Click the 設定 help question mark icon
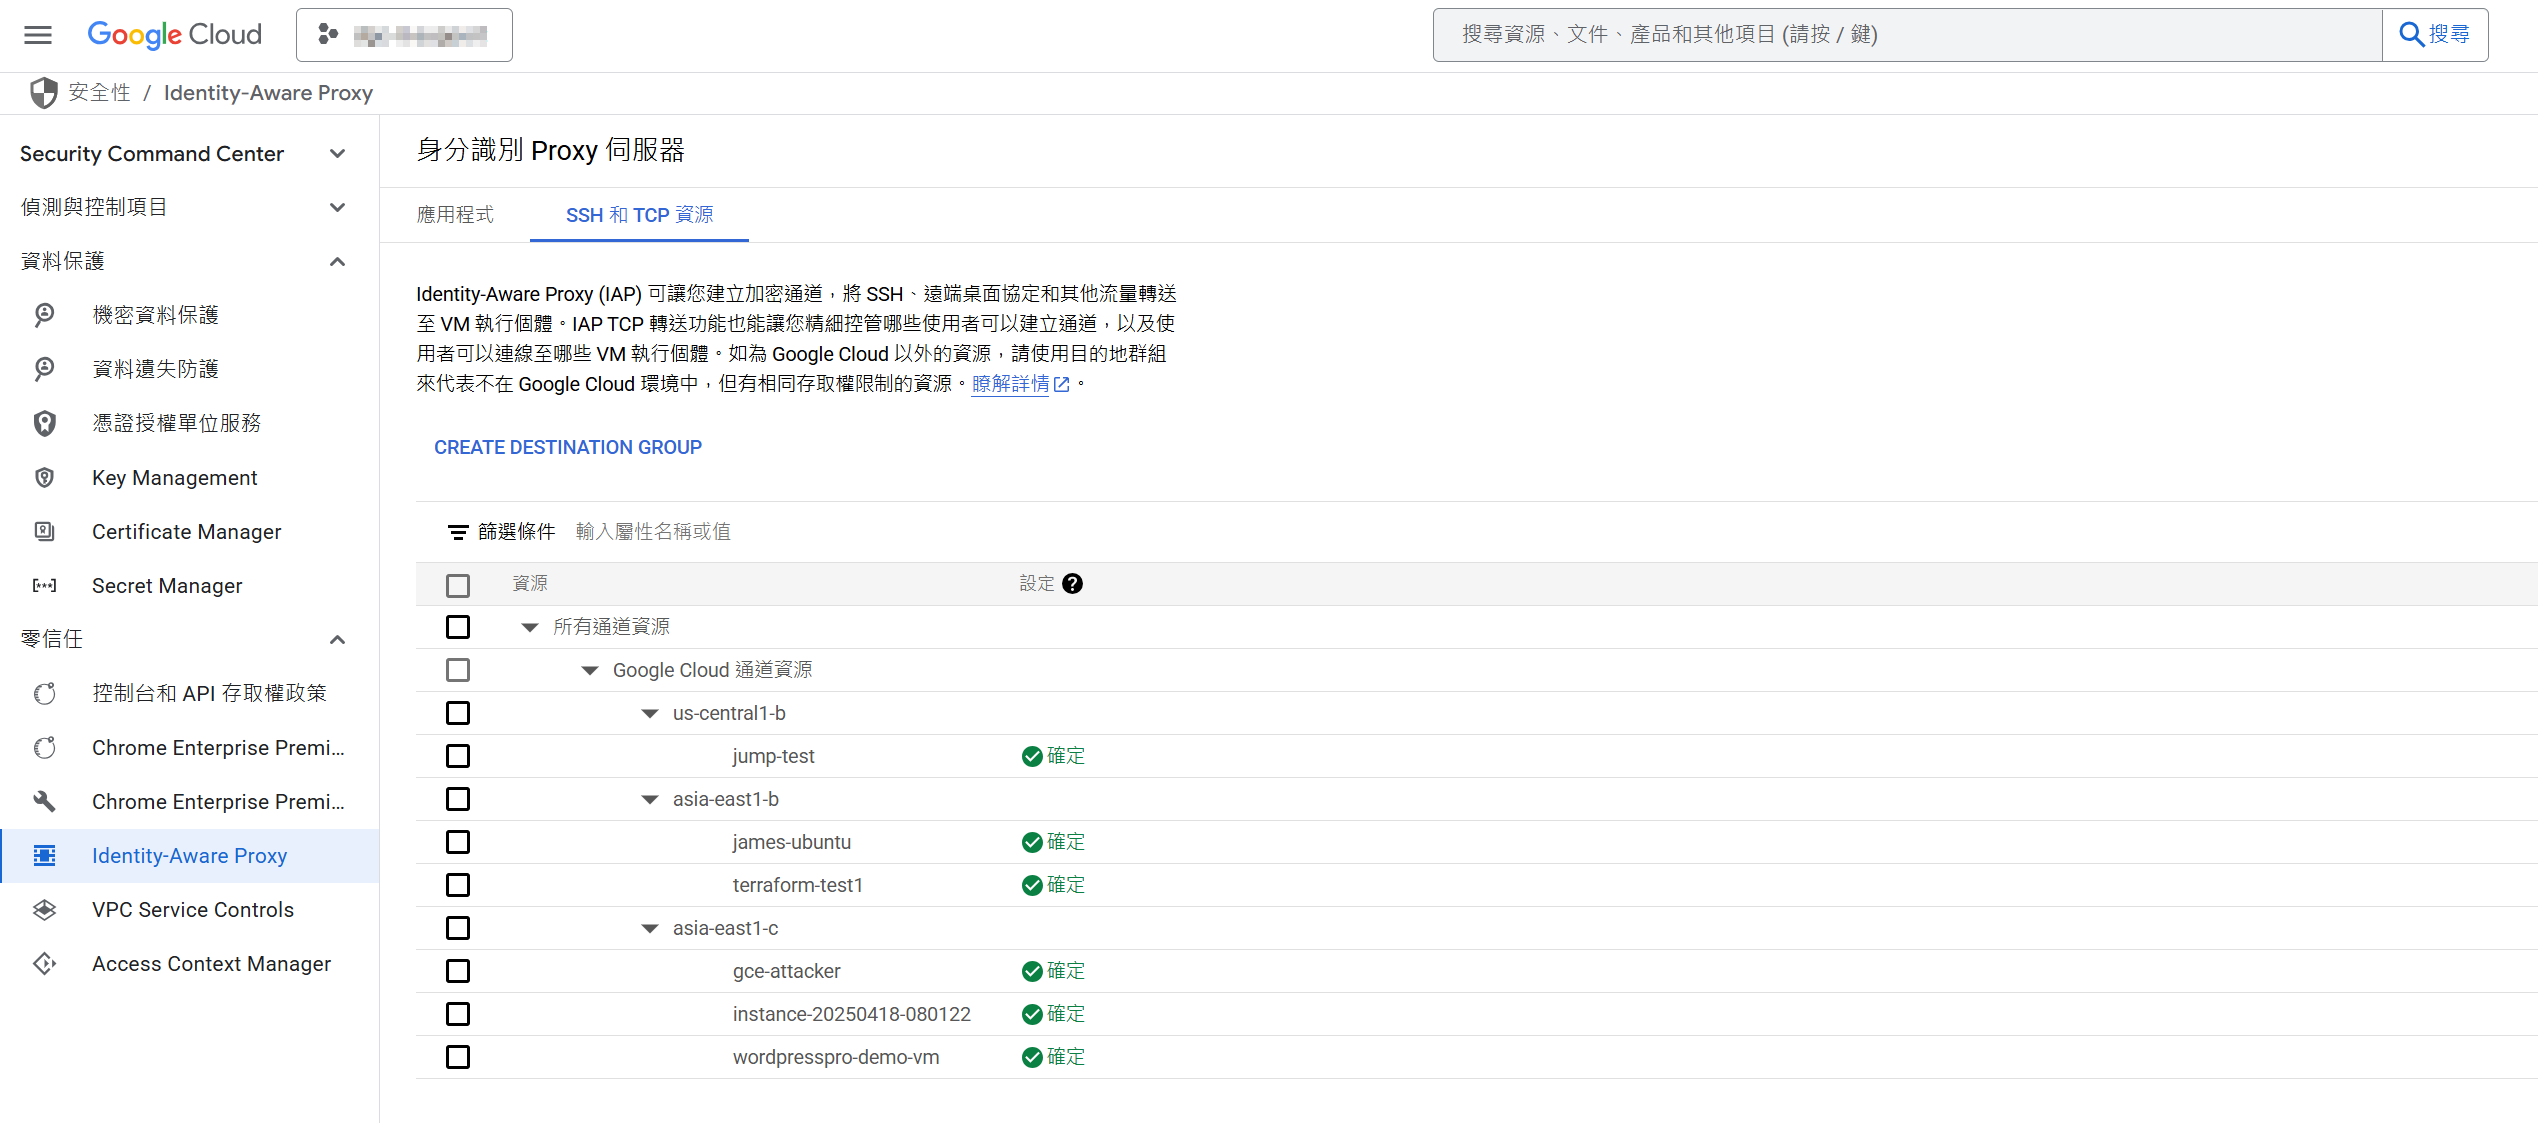2538x1123 pixels. pyautogui.click(x=1072, y=583)
